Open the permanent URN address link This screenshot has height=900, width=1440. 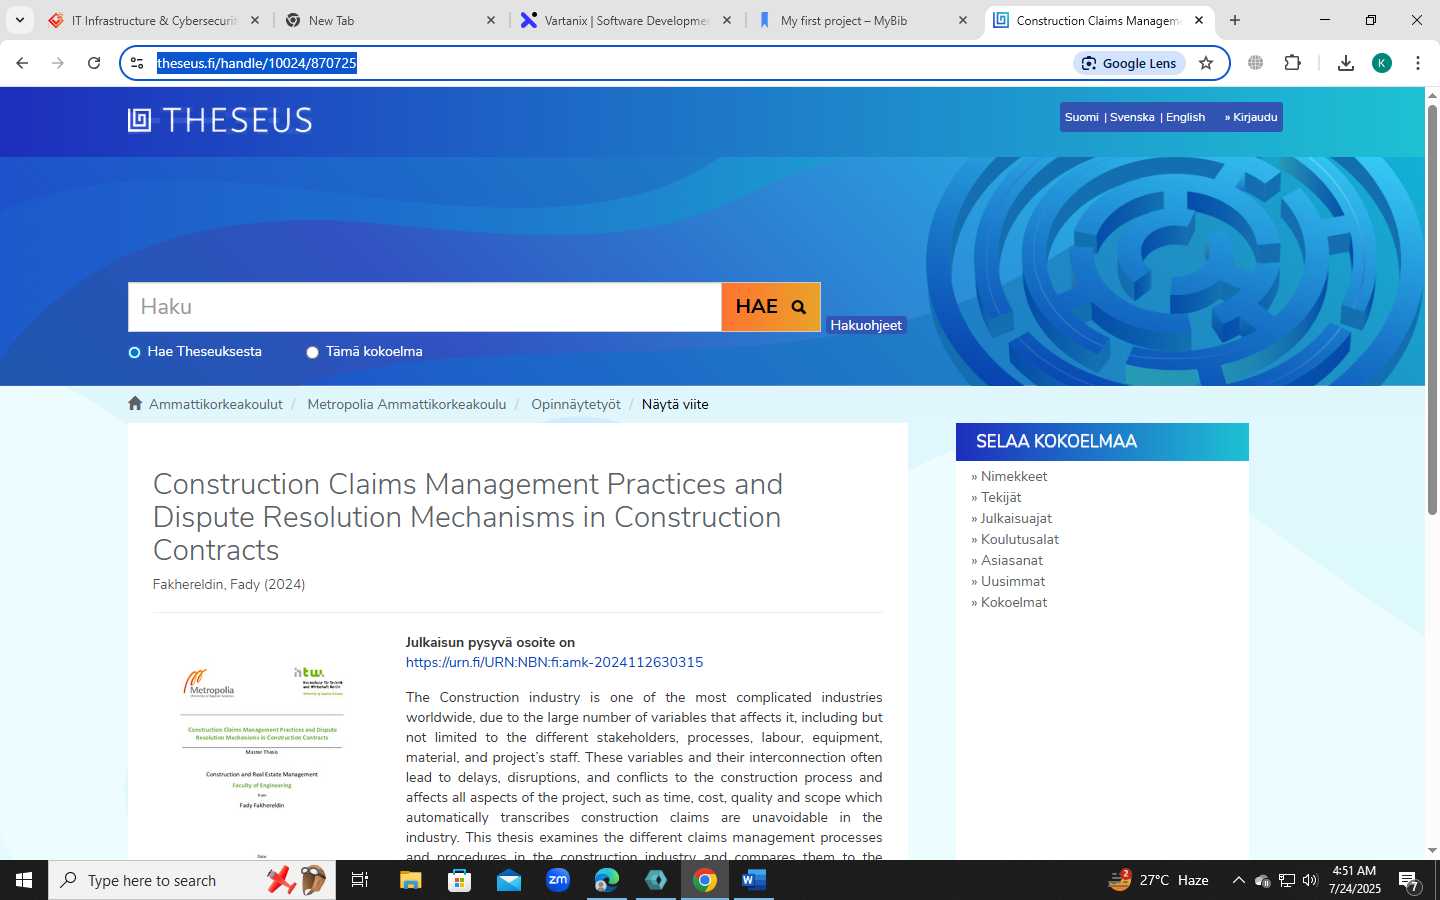pyautogui.click(x=554, y=662)
